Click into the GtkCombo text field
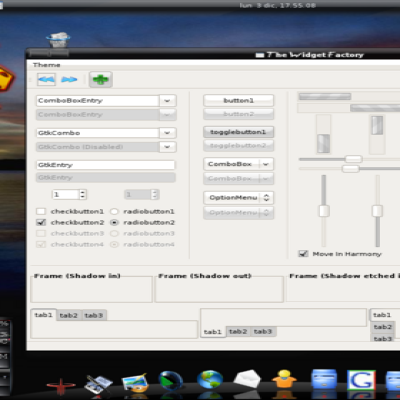 pyautogui.click(x=98, y=133)
